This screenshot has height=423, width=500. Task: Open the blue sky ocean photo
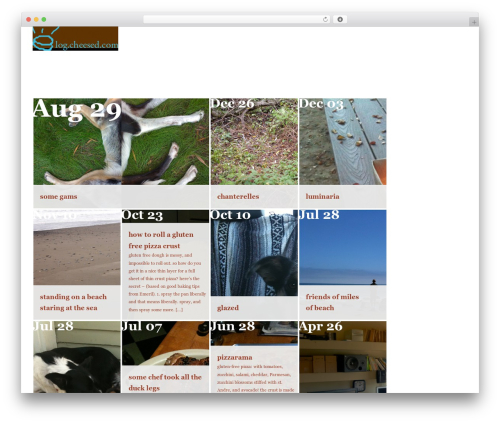[343, 247]
